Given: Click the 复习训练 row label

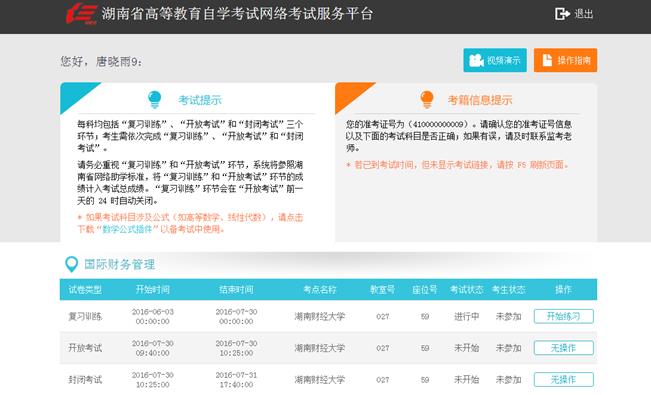Looking at the screenshot, I should [85, 316].
